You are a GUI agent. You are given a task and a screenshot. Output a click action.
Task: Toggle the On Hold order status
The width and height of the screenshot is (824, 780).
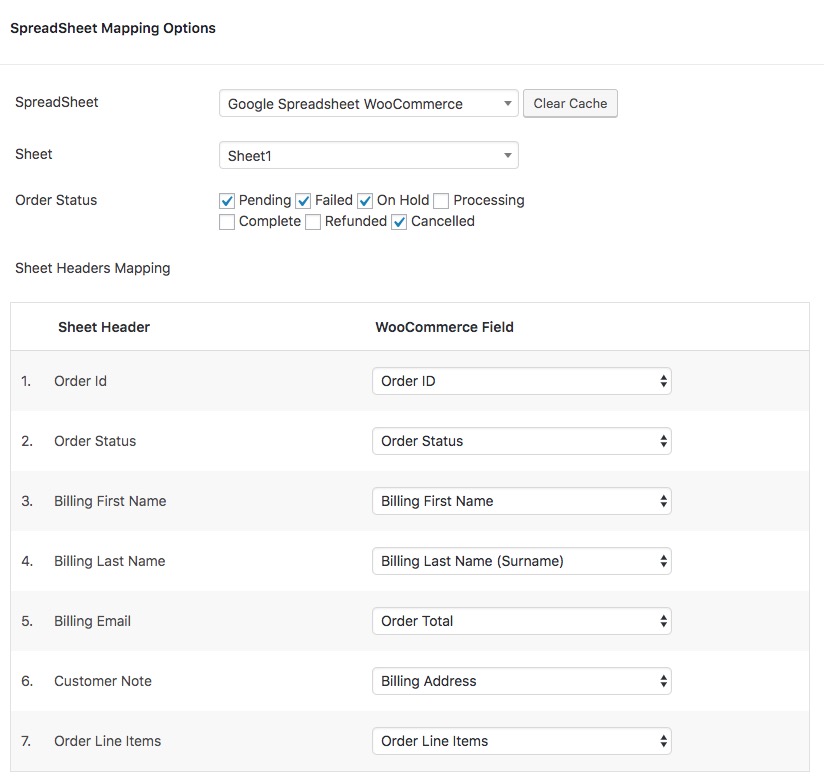click(364, 200)
